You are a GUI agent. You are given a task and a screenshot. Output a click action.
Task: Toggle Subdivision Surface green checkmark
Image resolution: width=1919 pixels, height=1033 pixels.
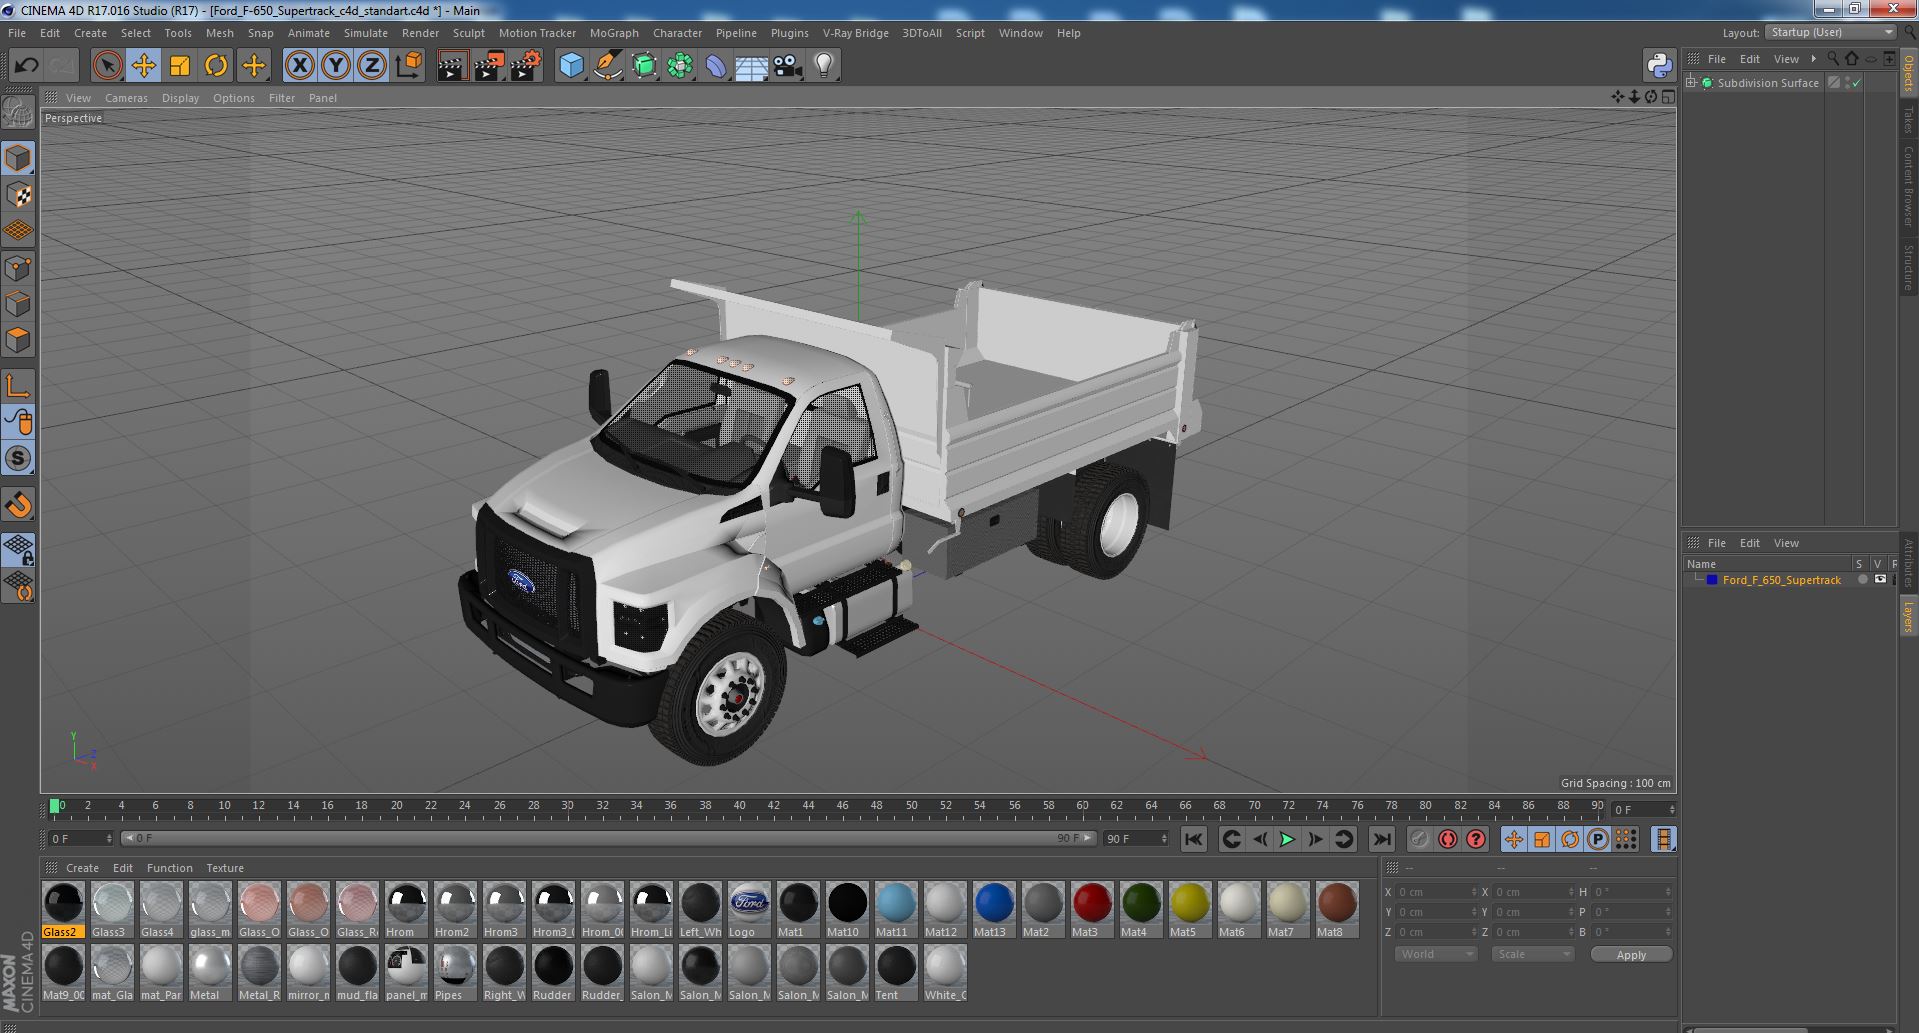pos(1856,83)
